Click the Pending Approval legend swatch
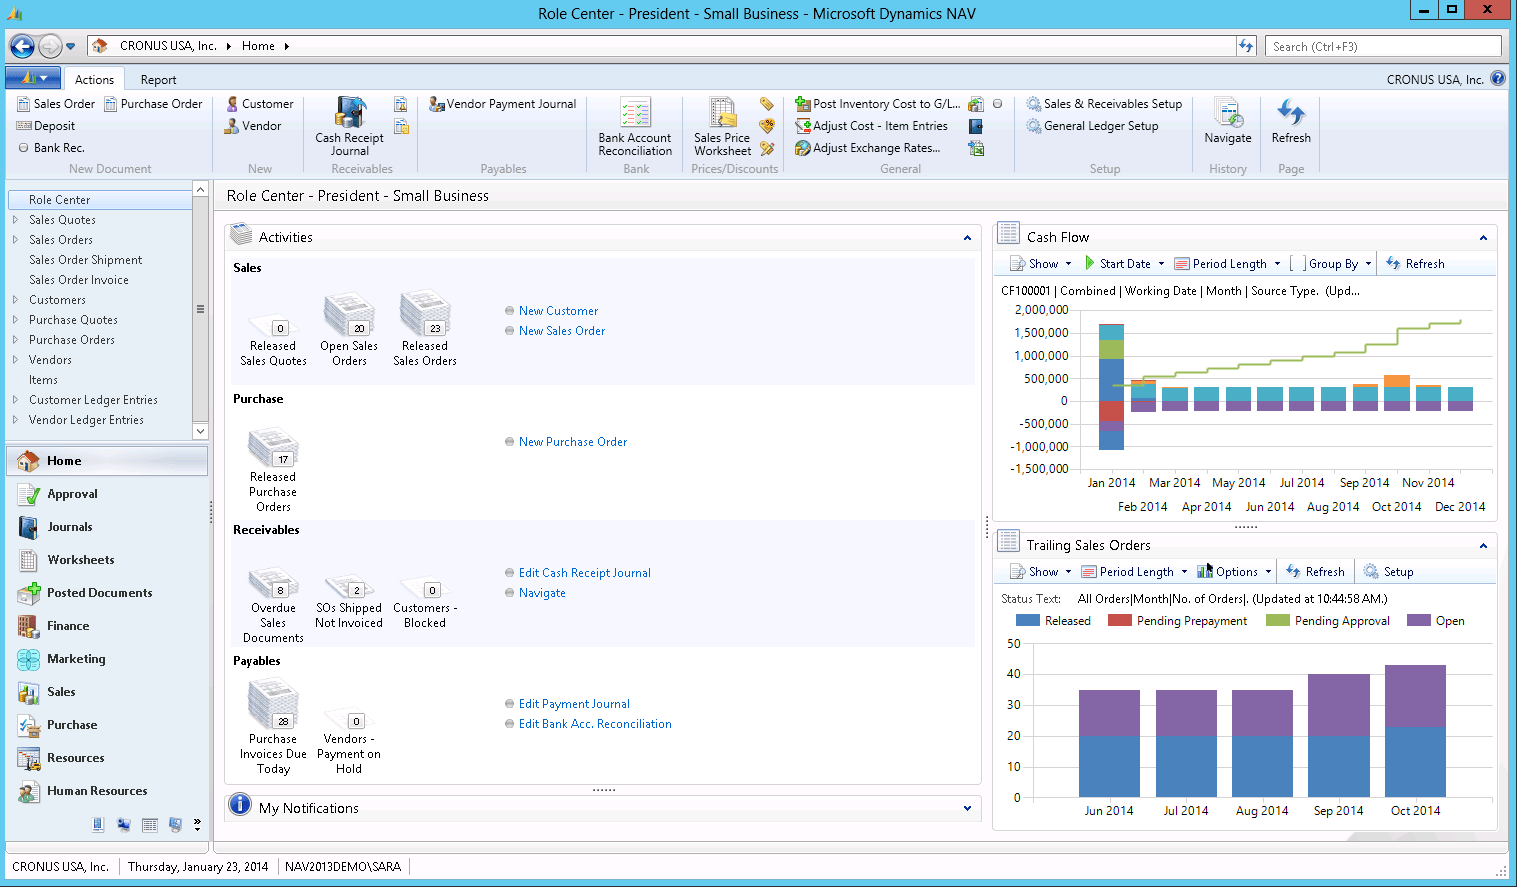 coord(1277,621)
